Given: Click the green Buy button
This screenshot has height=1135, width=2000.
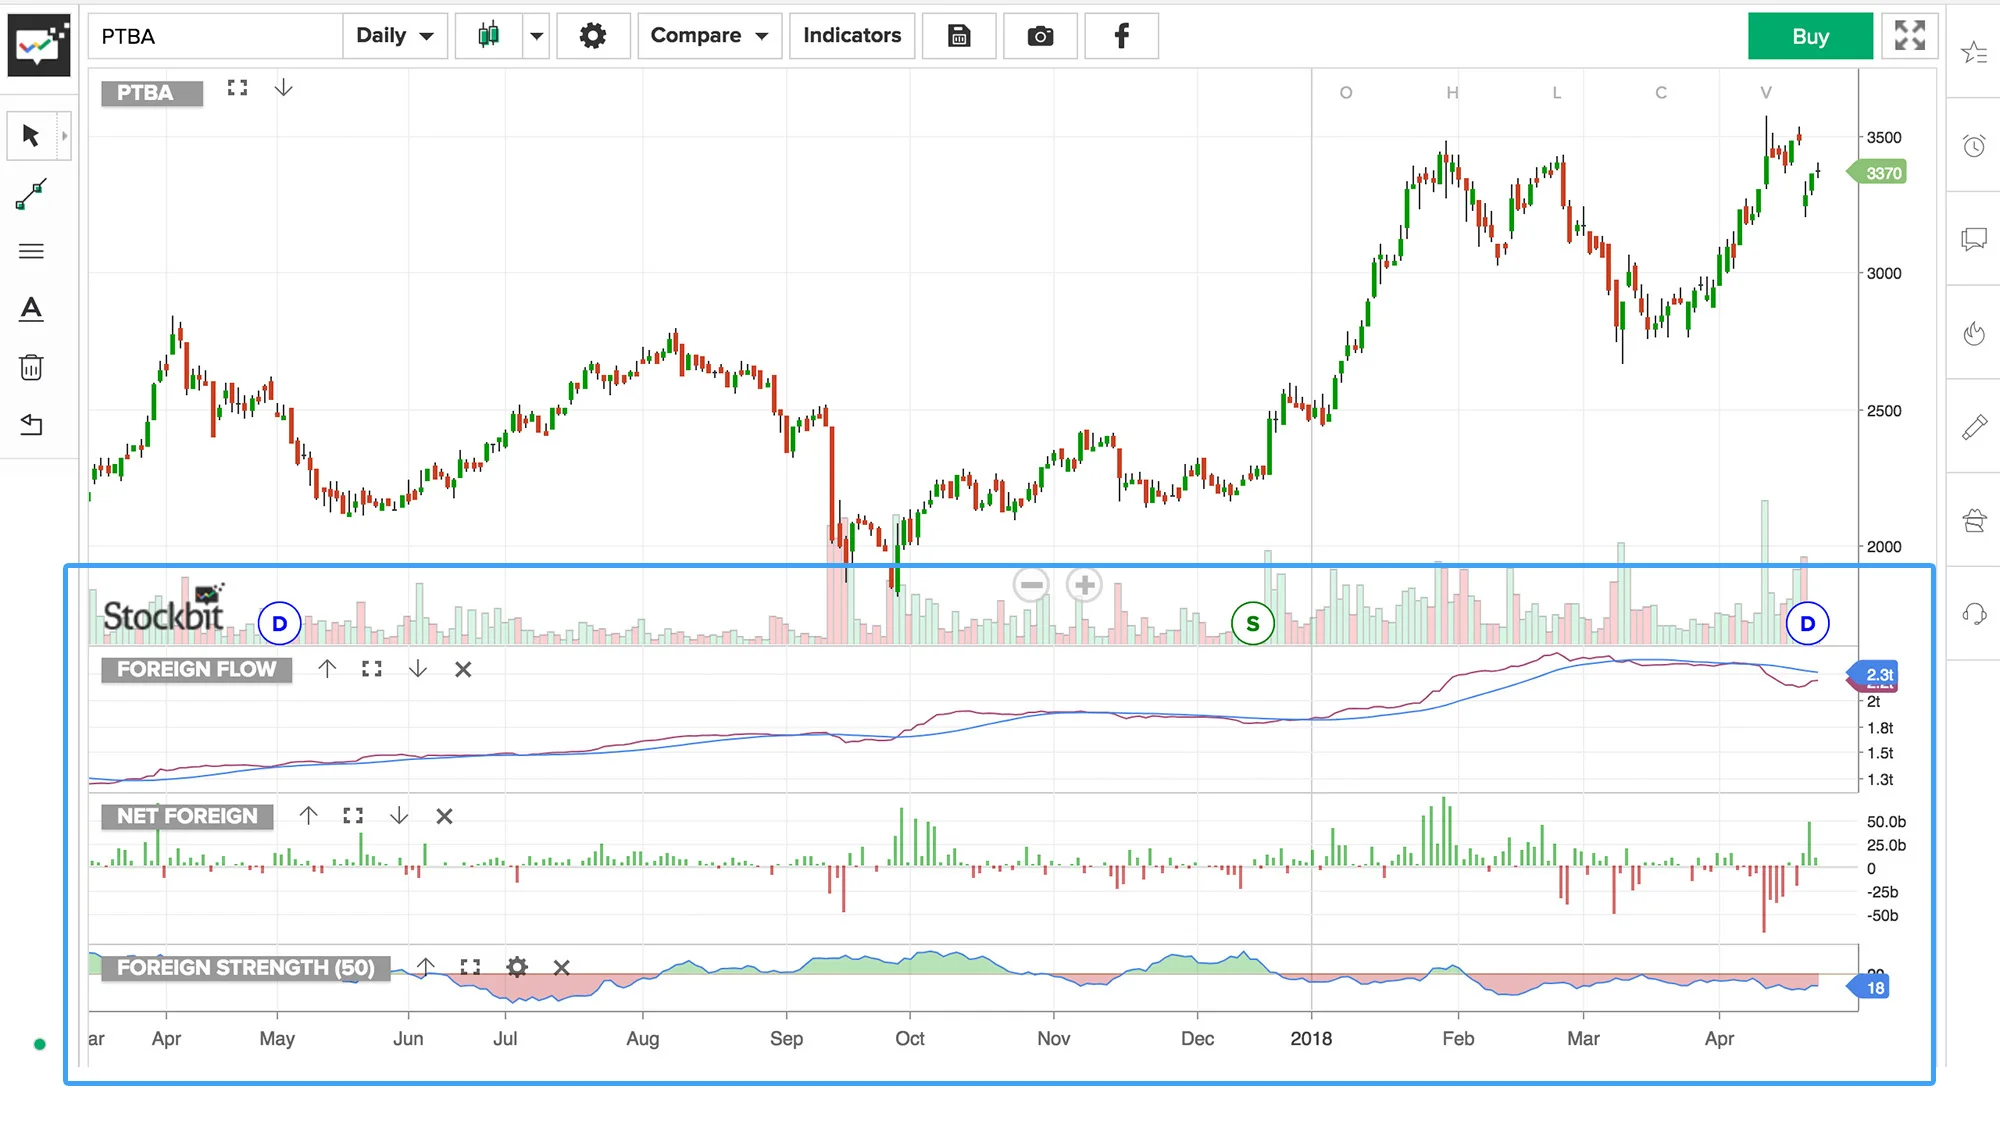Looking at the screenshot, I should [1810, 36].
